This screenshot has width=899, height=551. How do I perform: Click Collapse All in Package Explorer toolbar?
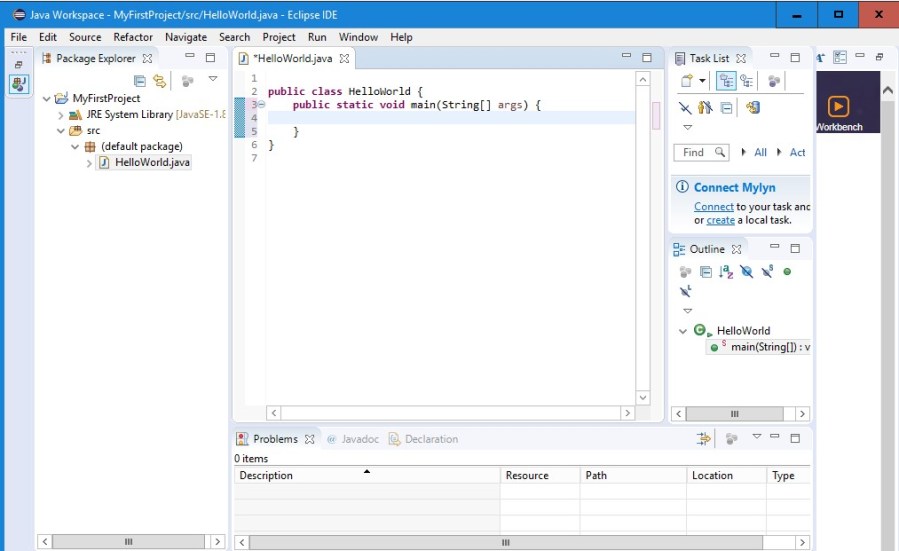point(140,81)
